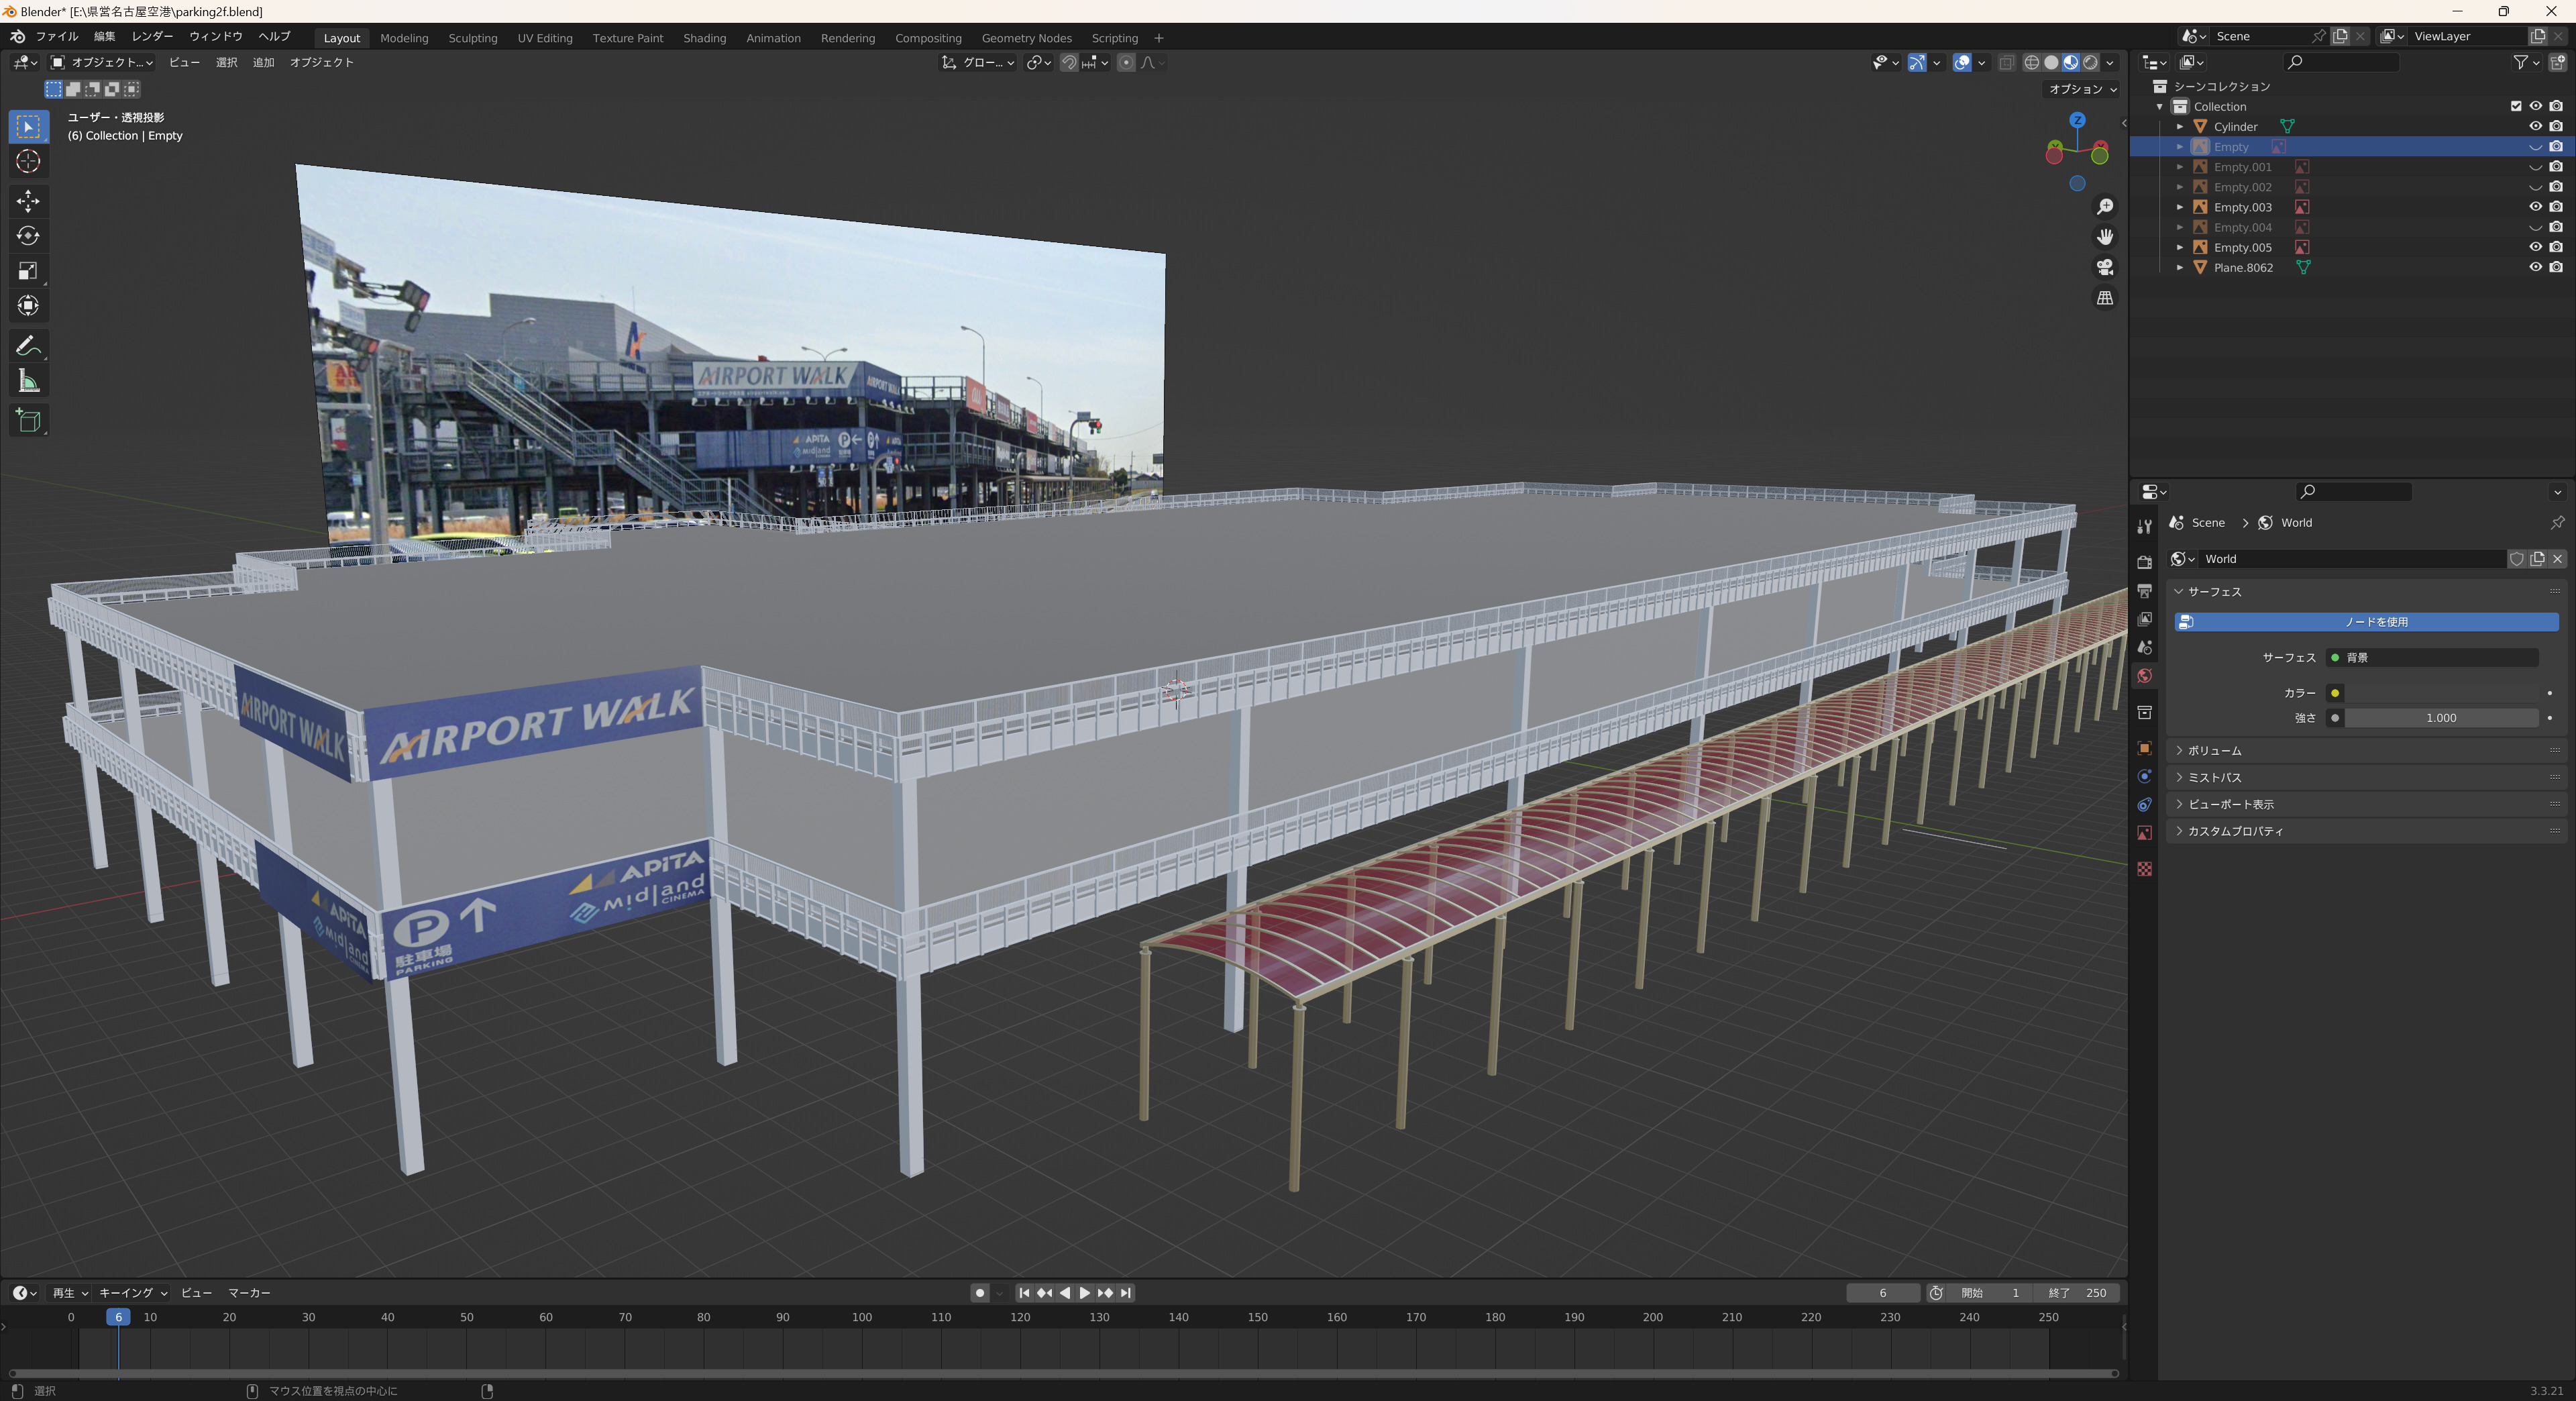The width and height of the screenshot is (2576, 1401).
Task: Open the Object Data properties tab icon
Action: point(2144,833)
